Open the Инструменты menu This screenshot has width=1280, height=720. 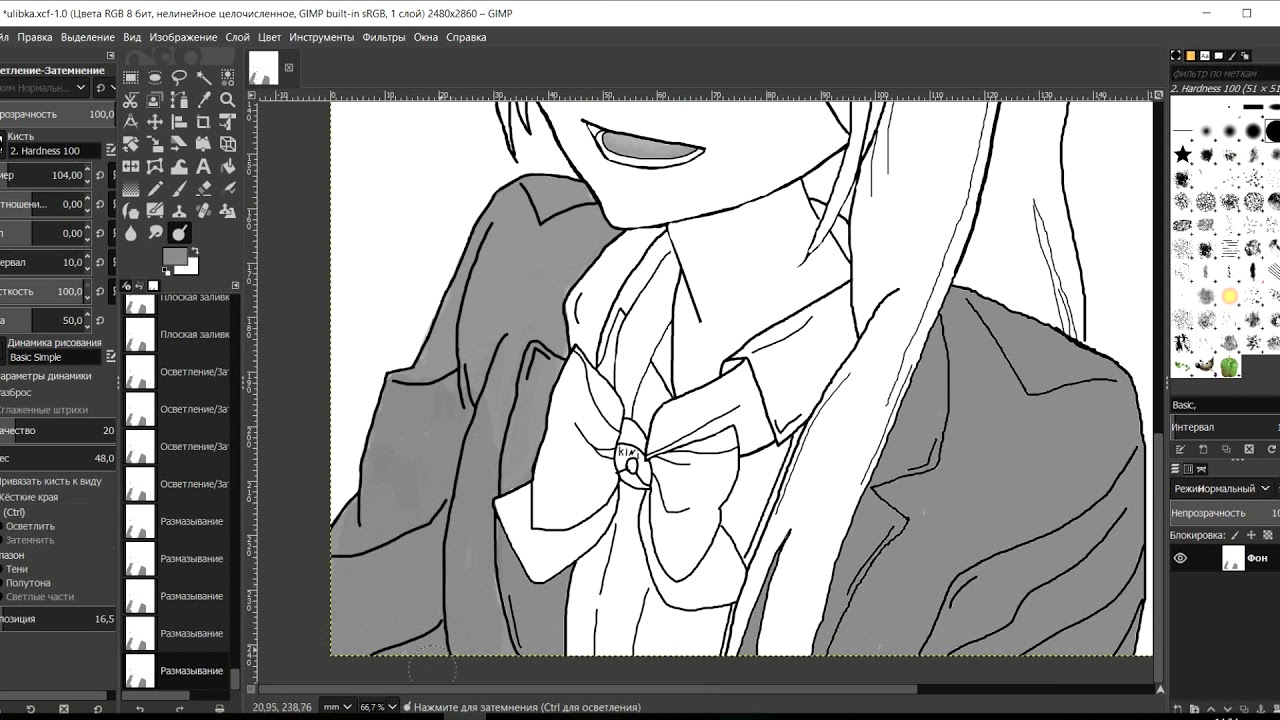click(322, 37)
